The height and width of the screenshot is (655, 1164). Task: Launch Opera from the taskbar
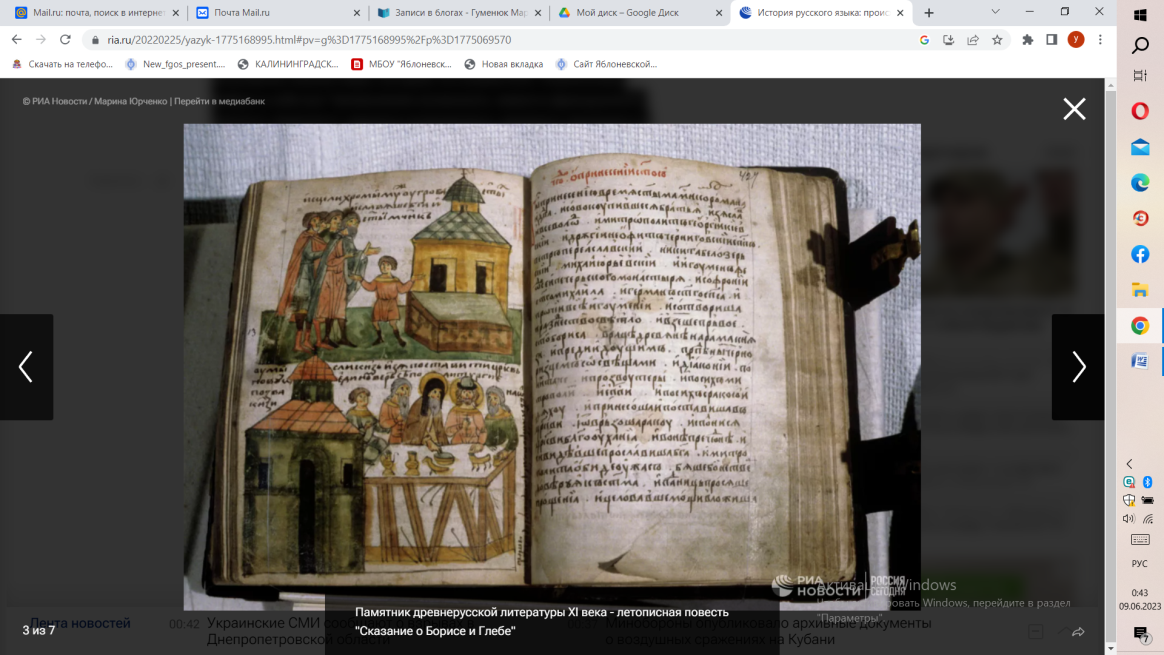click(1140, 111)
